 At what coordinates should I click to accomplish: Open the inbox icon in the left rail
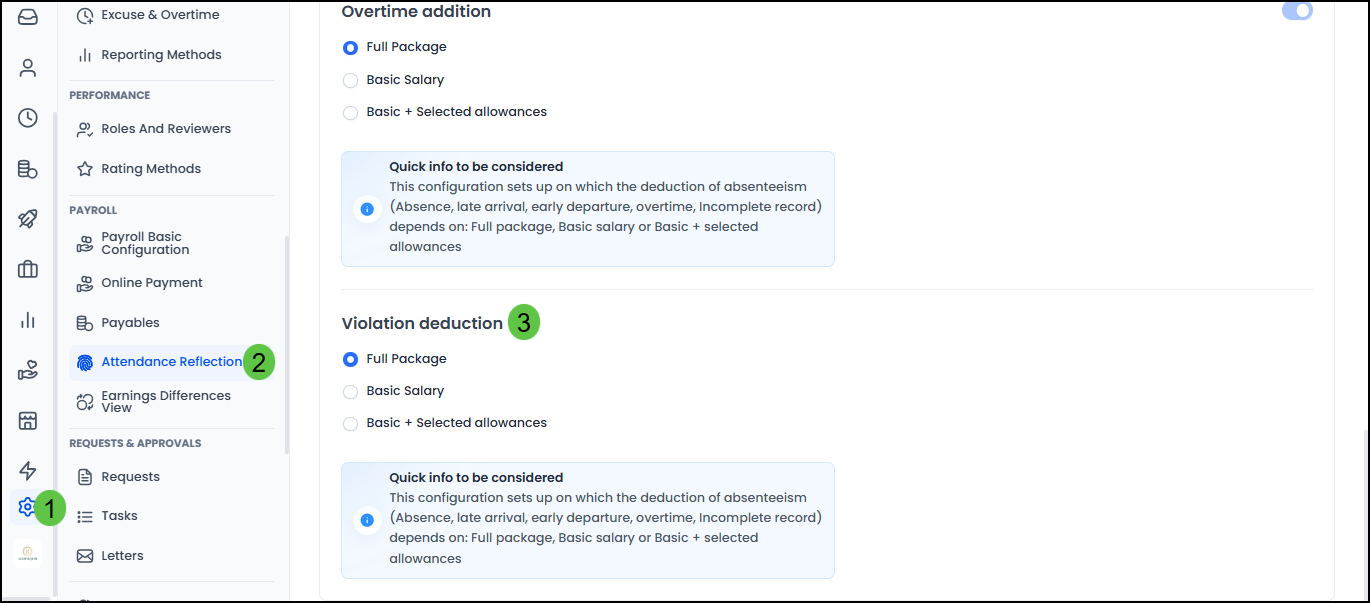[x=28, y=16]
